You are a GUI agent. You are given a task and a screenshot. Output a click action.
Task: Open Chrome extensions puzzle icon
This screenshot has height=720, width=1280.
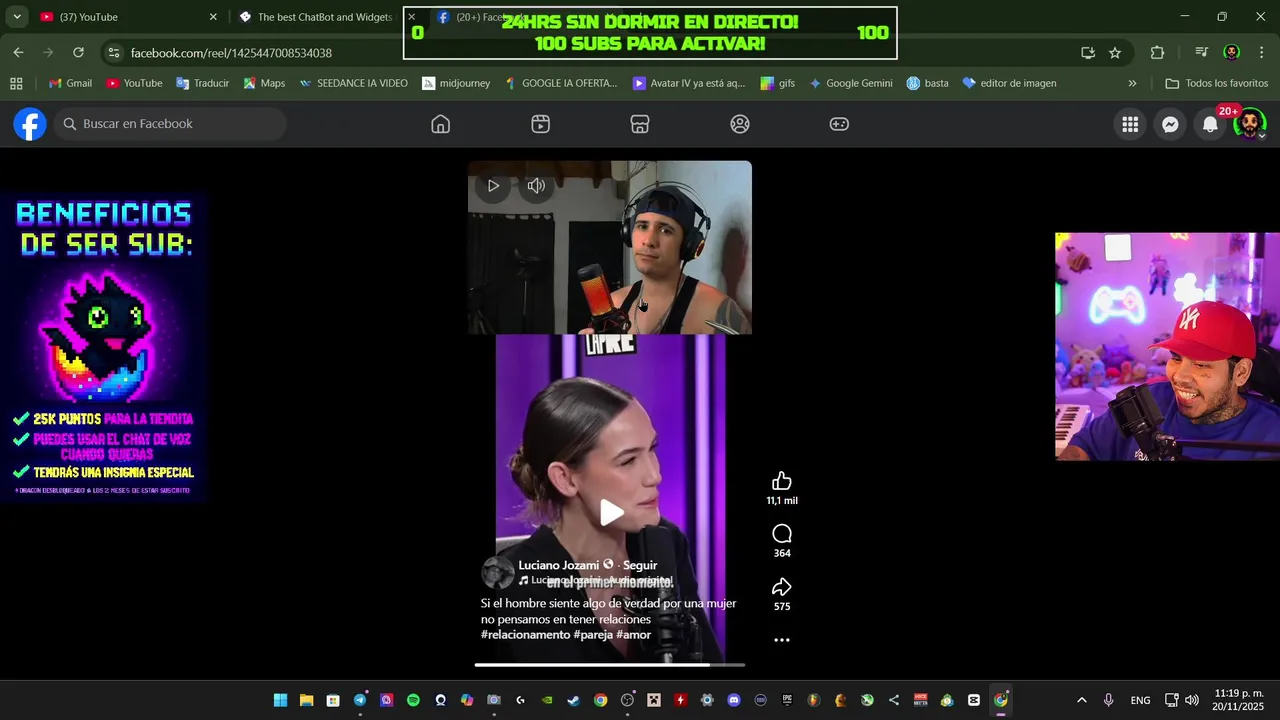coord(1157,53)
